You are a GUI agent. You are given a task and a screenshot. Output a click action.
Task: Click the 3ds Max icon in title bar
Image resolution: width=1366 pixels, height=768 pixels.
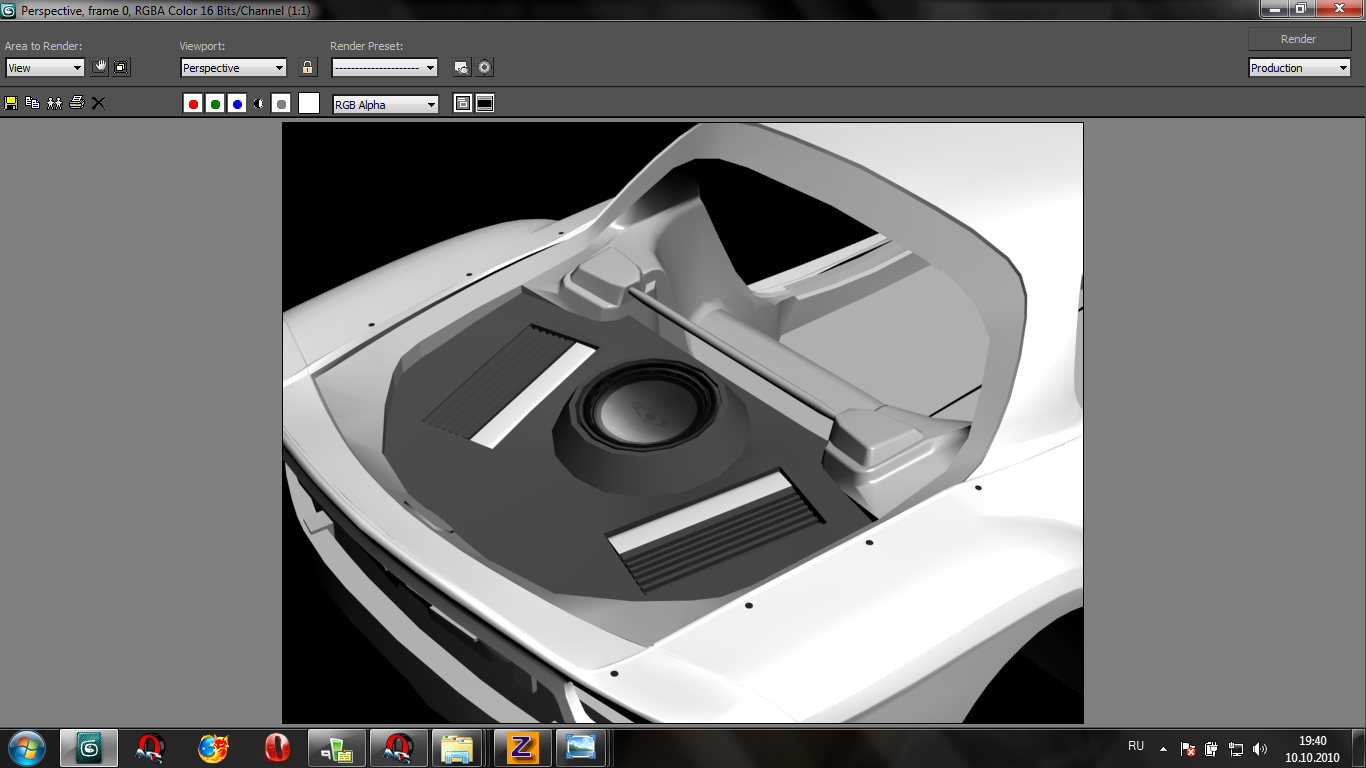pos(9,10)
